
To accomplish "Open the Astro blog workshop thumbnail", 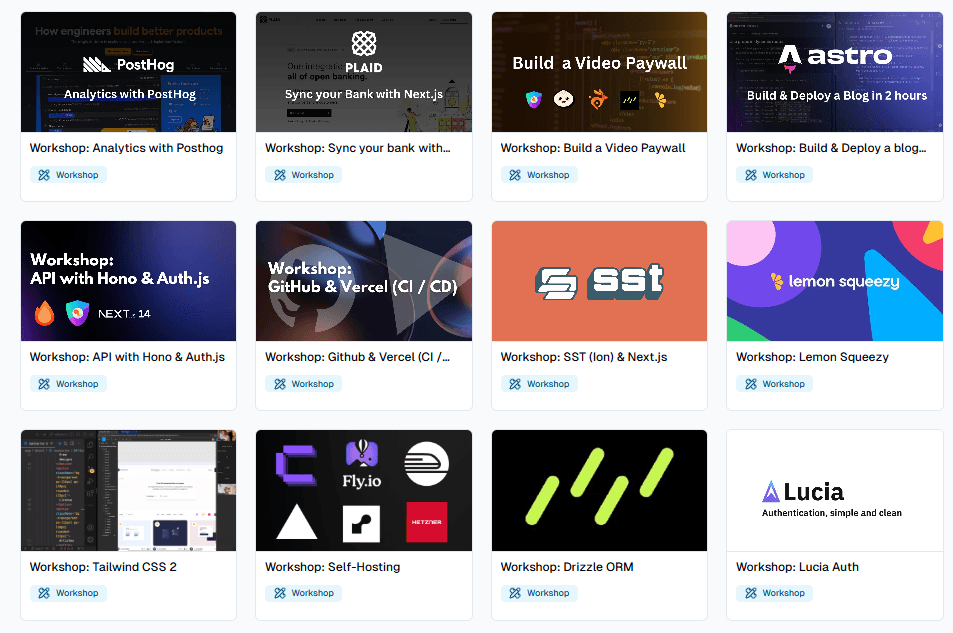I will tap(834, 72).
